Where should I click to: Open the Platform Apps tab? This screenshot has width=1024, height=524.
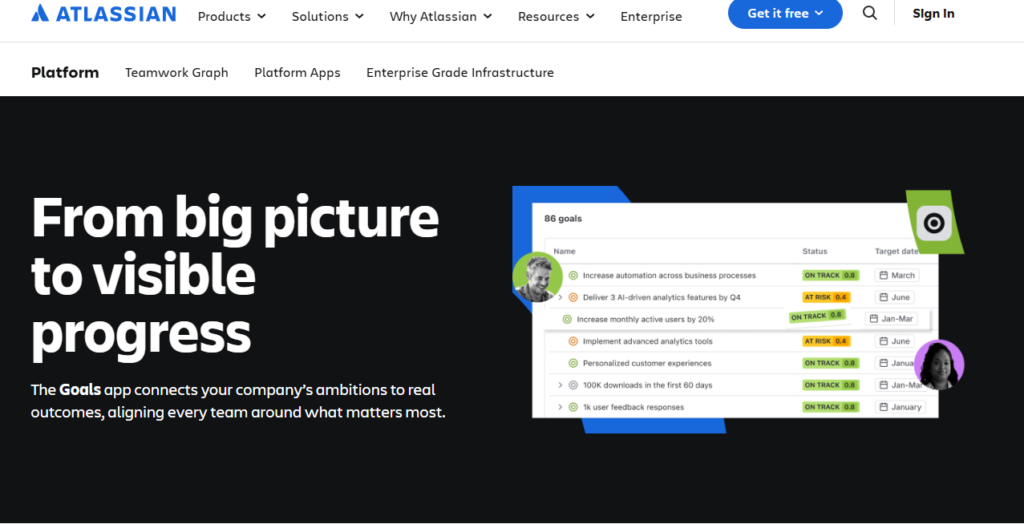coord(297,73)
